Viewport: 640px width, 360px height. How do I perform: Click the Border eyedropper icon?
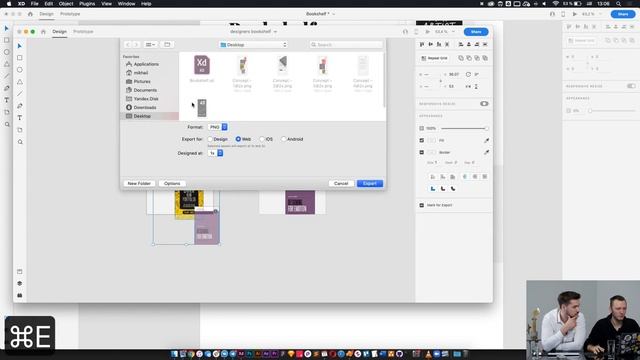pyautogui.click(x=487, y=152)
